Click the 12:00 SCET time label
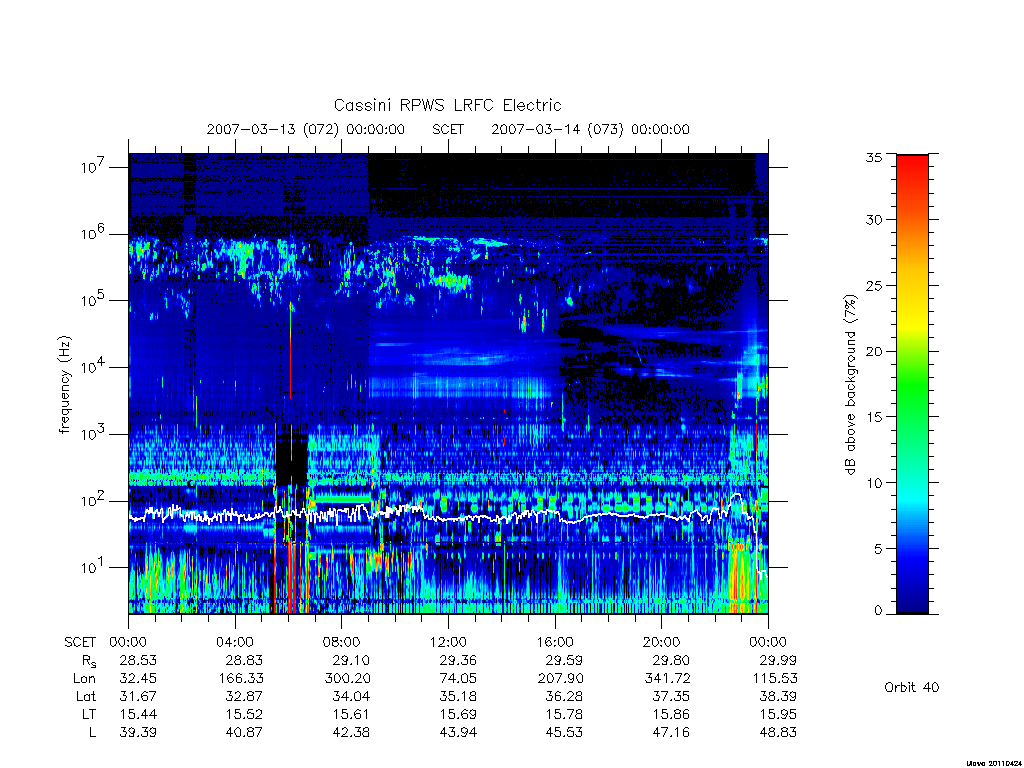This screenshot has width=1024, height=768. pyautogui.click(x=448, y=642)
